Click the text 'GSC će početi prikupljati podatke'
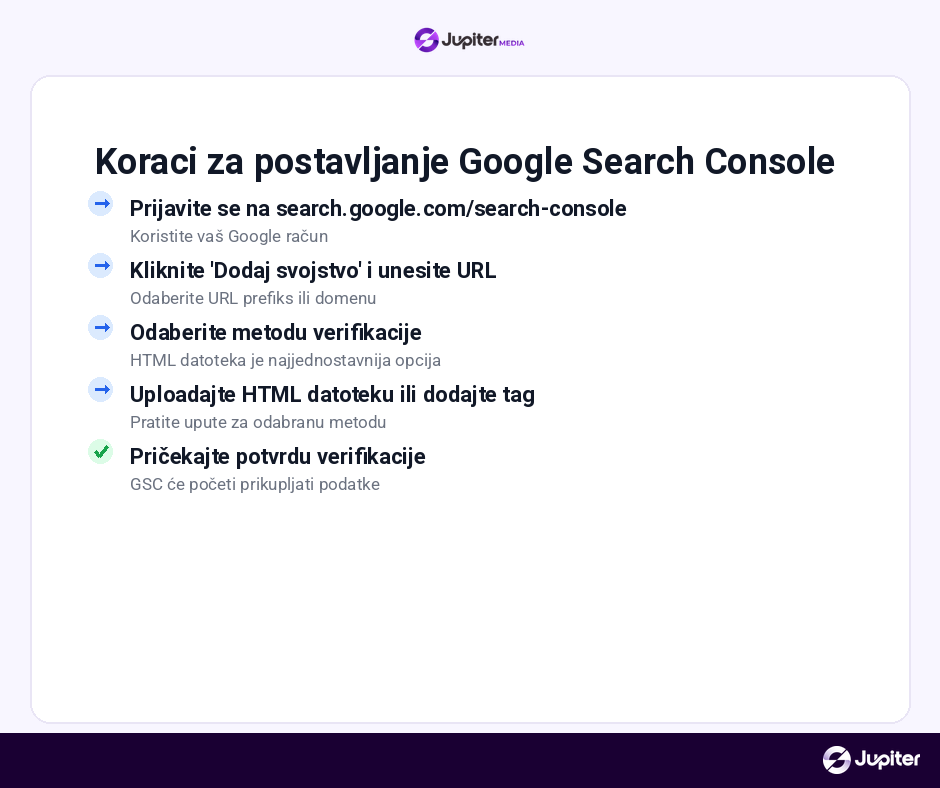The height and width of the screenshot is (788, 940). click(x=255, y=484)
